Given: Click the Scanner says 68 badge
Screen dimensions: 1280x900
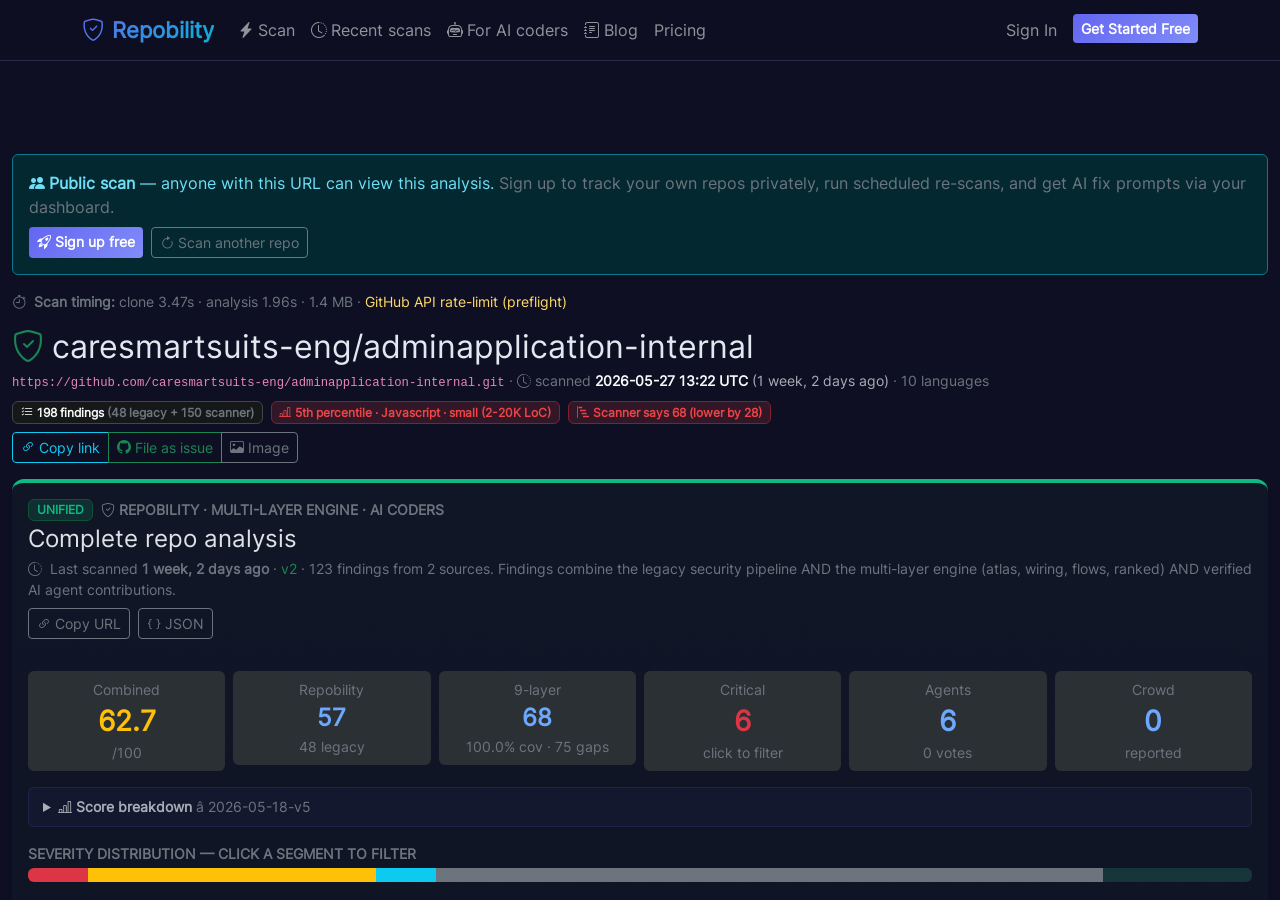Looking at the screenshot, I should (669, 412).
